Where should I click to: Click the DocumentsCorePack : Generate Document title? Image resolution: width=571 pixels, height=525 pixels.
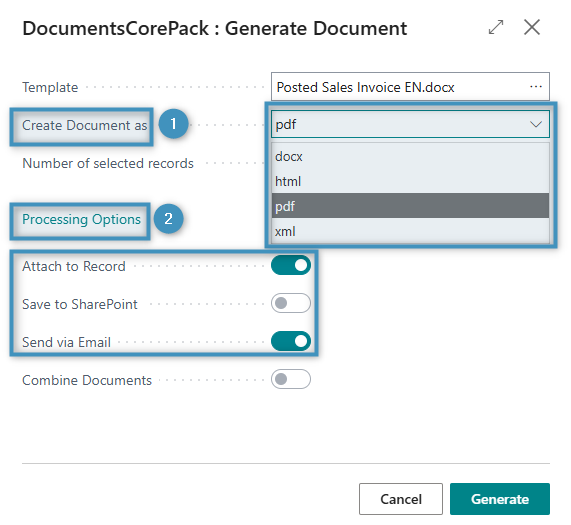click(x=214, y=28)
